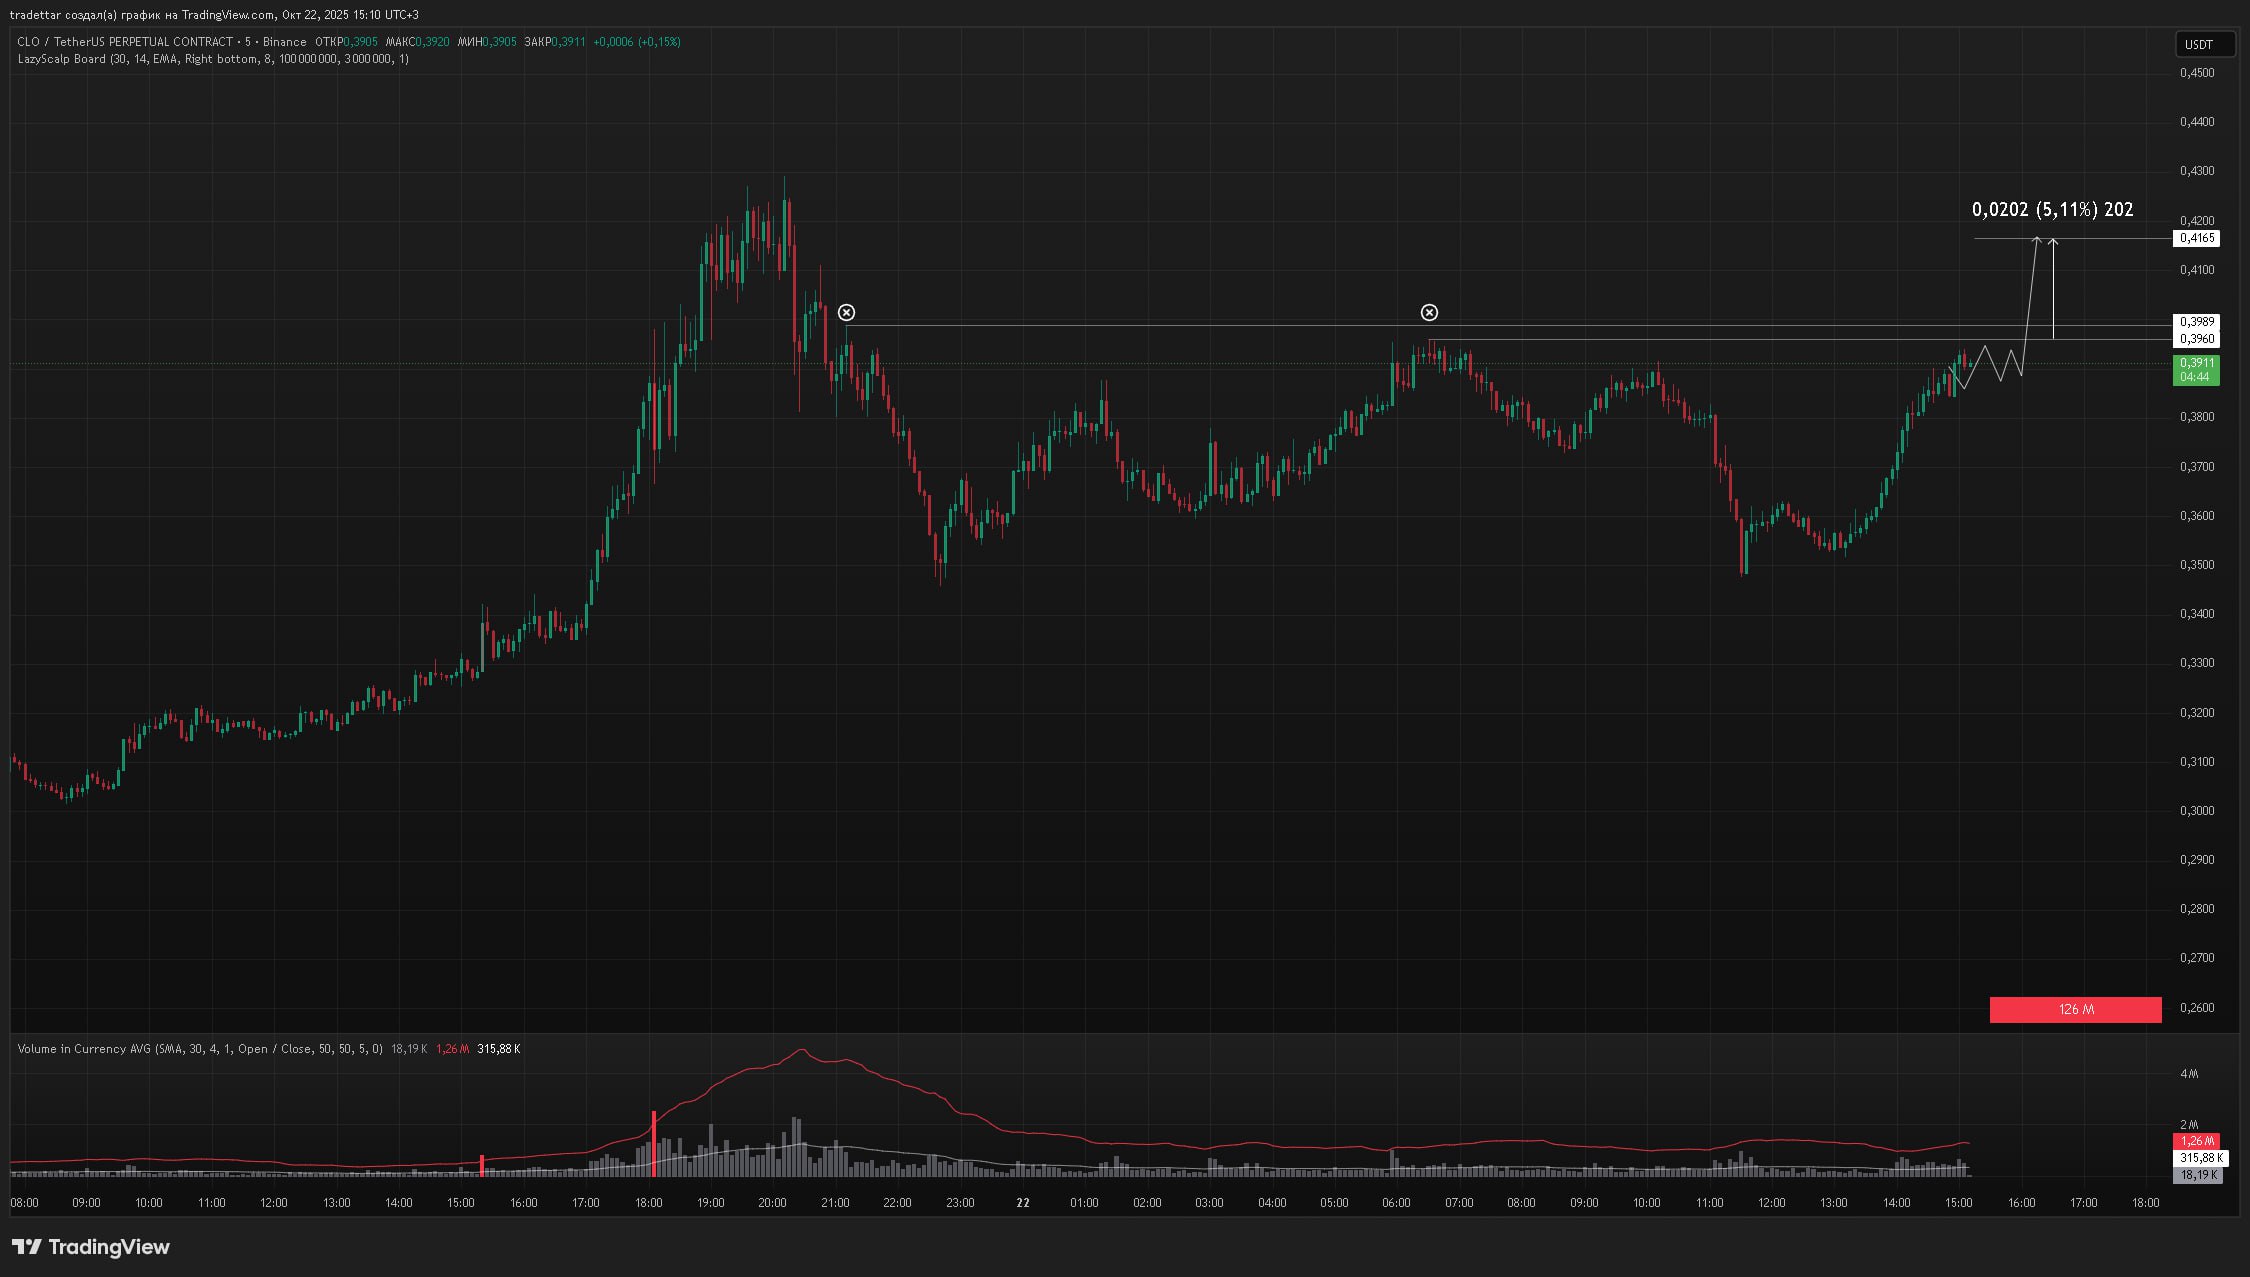
Task: Select the 0,4165 price label on the axis
Action: 2196,238
